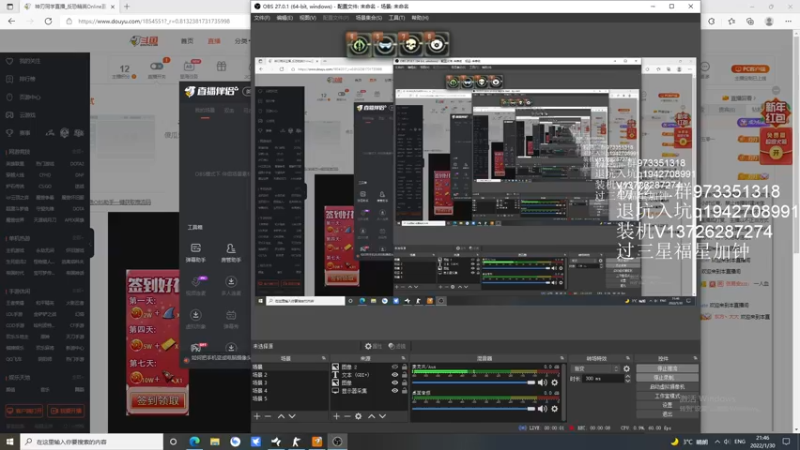Pop out the Audio Mixer dock panel

562,358
